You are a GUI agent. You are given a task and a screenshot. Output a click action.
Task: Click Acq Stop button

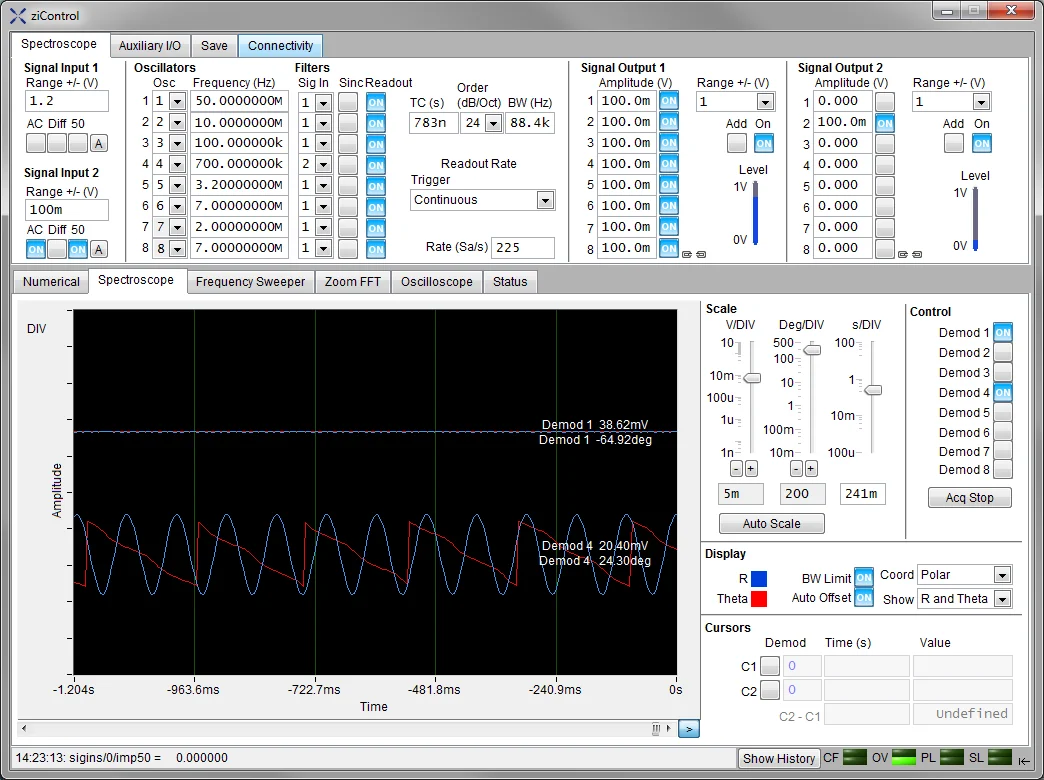point(969,498)
